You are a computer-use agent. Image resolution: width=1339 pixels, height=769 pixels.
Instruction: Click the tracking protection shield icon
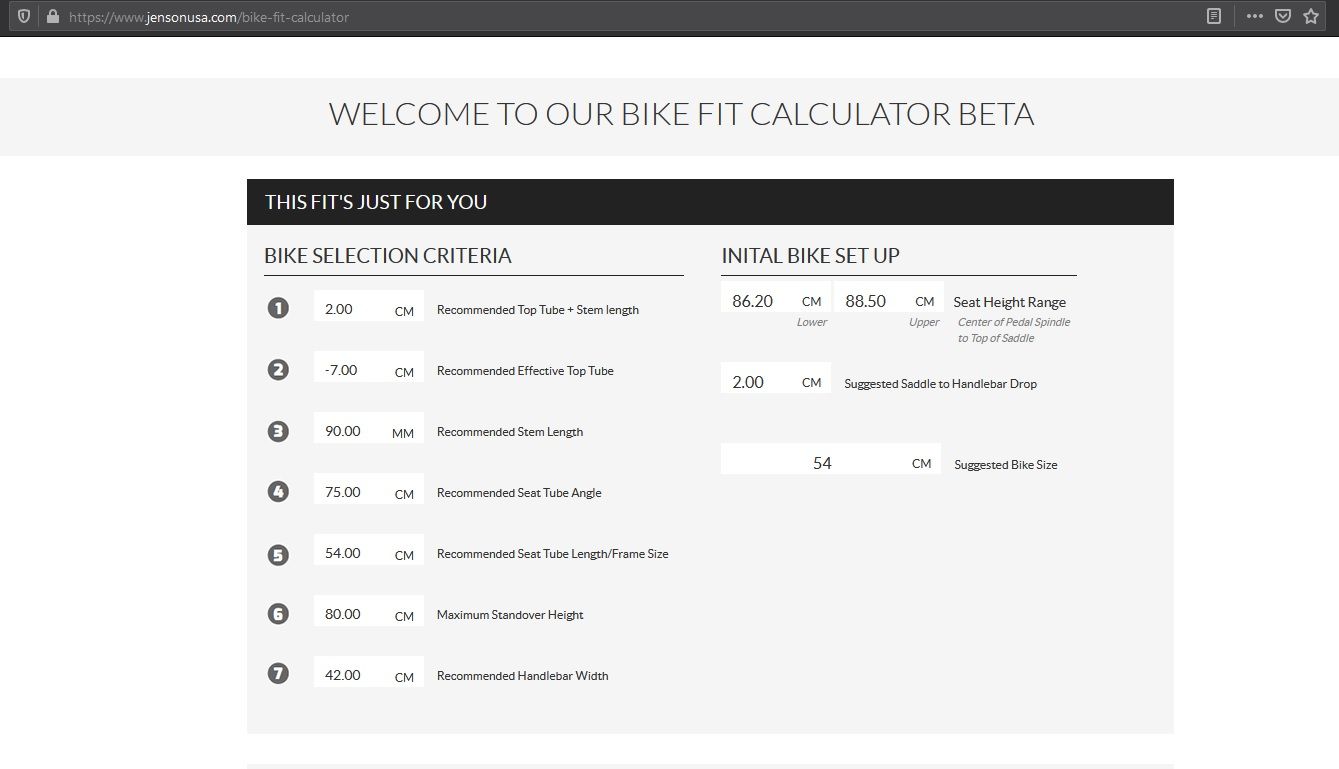[x=24, y=17]
